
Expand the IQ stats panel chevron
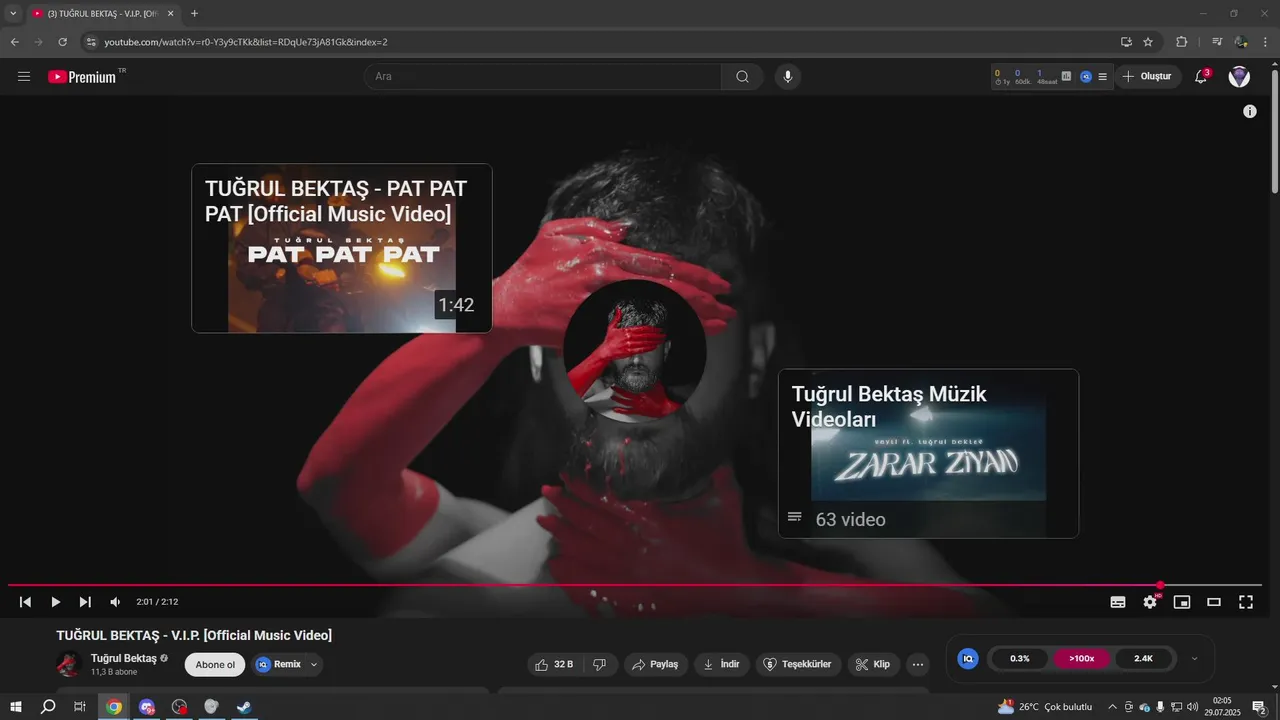1194,658
